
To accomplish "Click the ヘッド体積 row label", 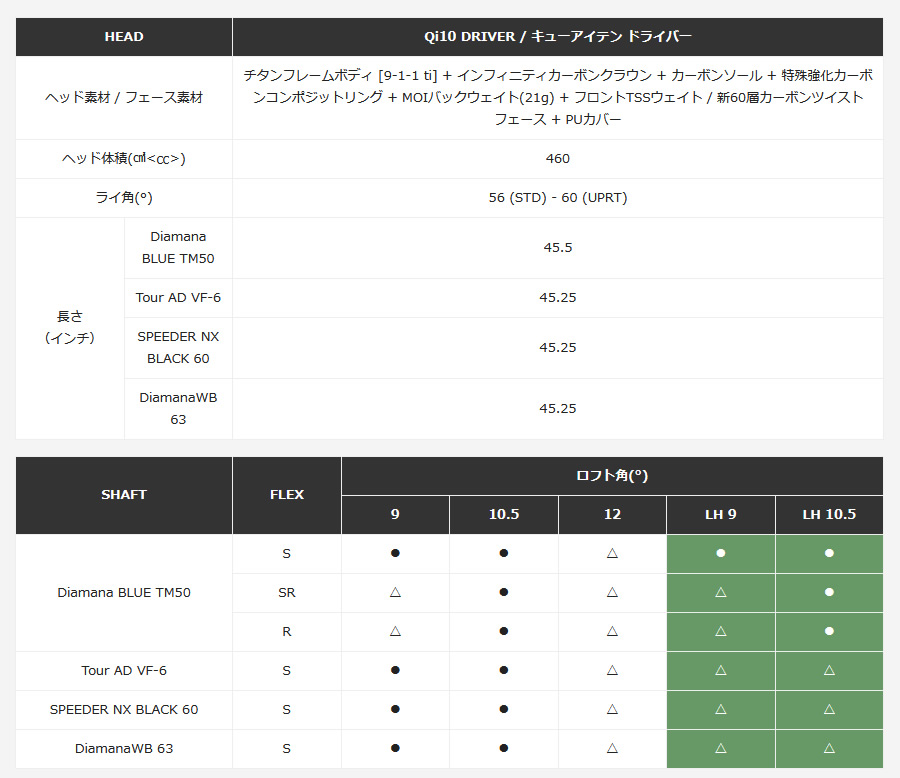I will tap(124, 158).
